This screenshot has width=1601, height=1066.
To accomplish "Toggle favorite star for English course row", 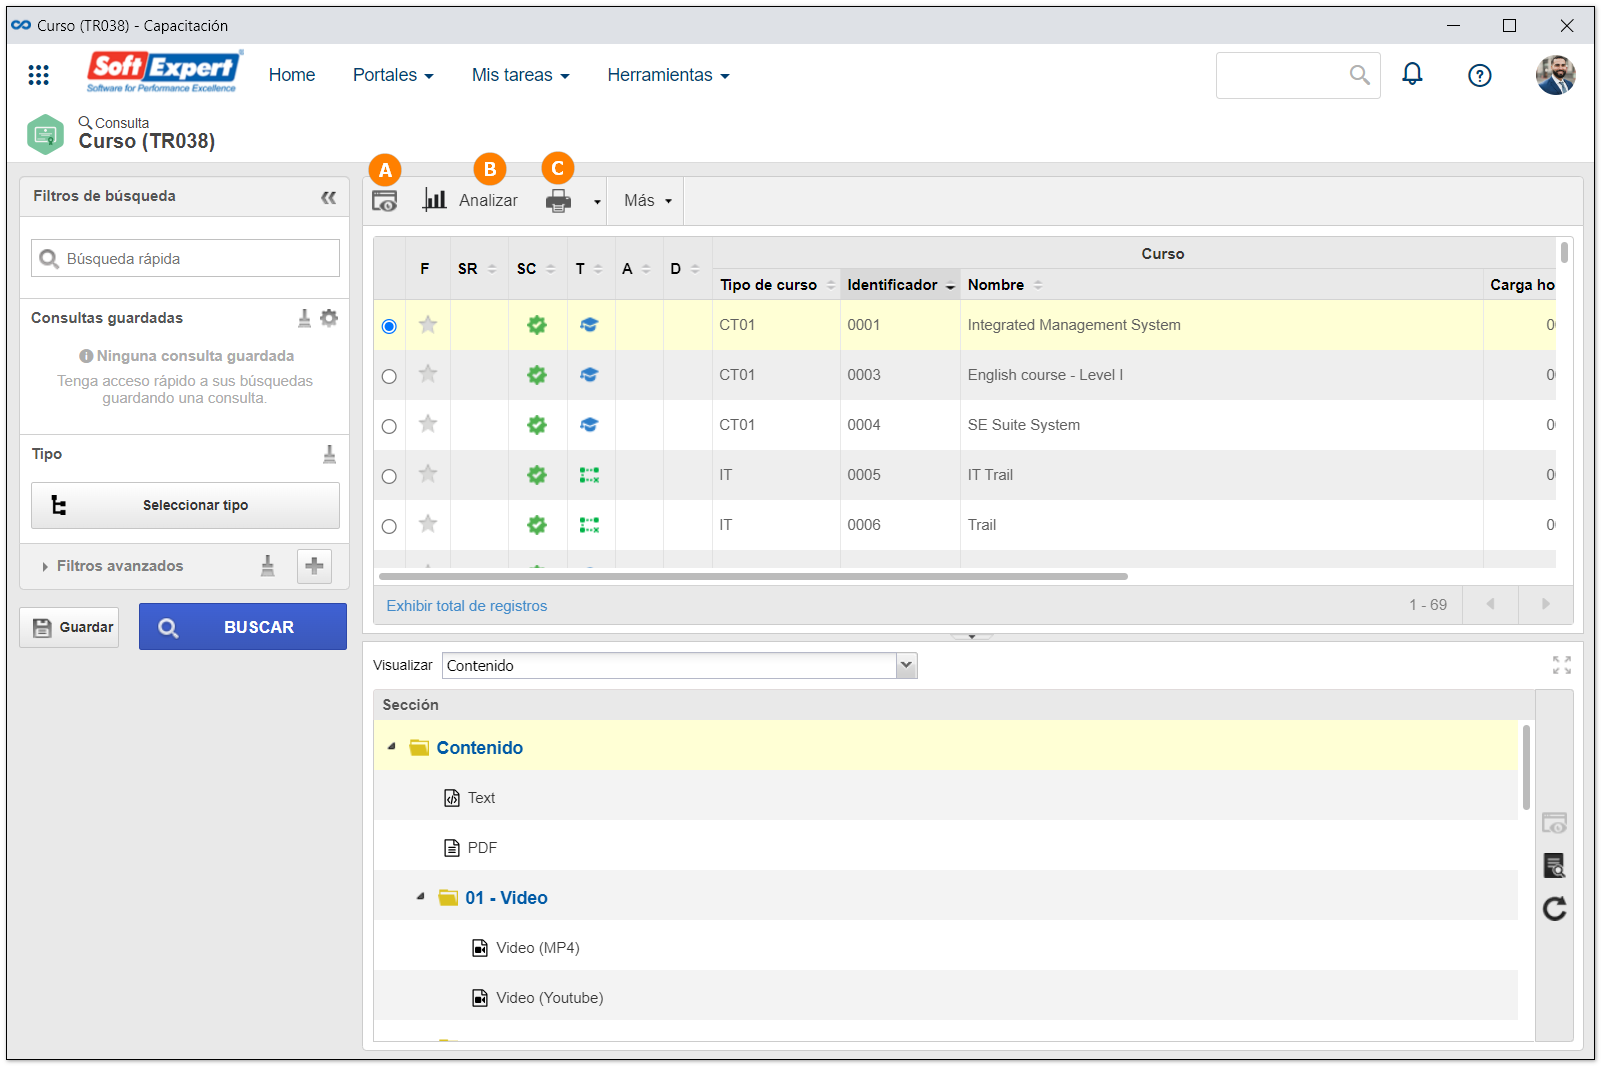I will (428, 374).
